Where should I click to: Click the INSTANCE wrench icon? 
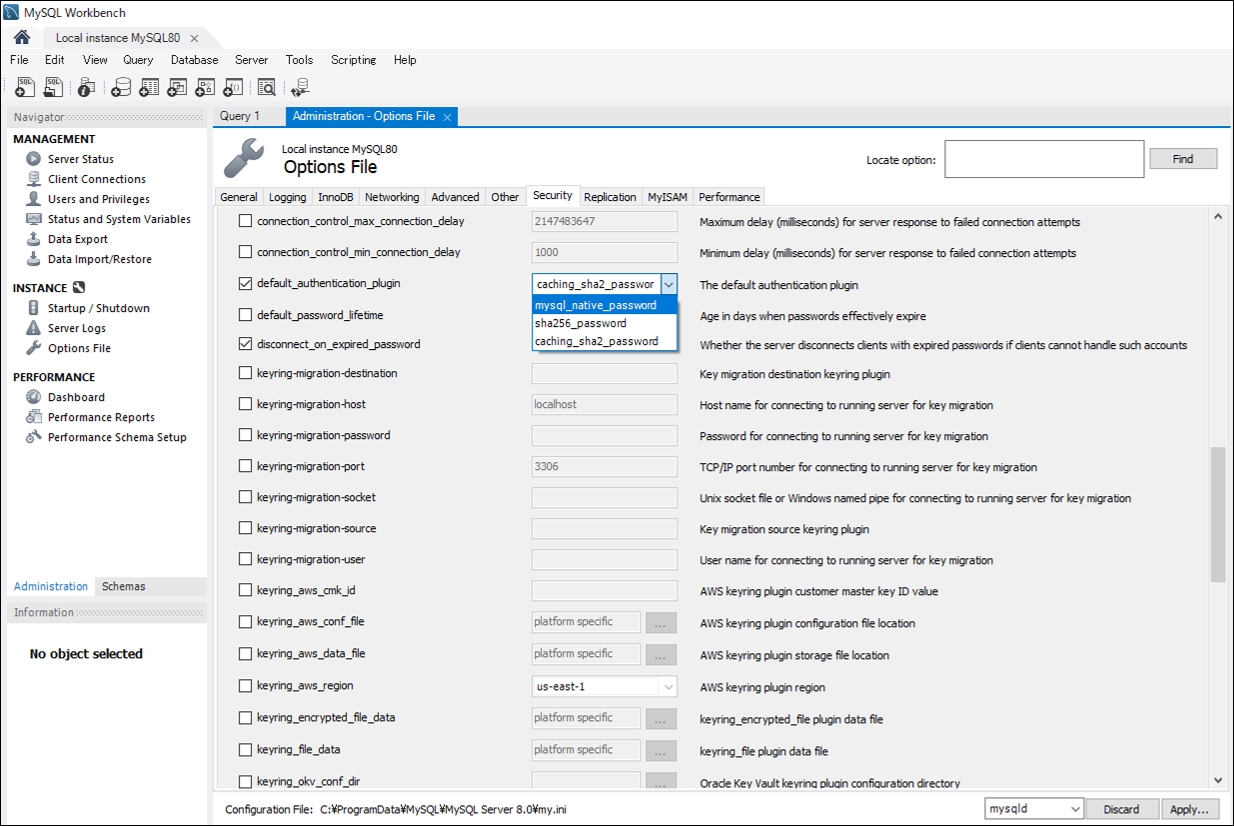[x=79, y=288]
